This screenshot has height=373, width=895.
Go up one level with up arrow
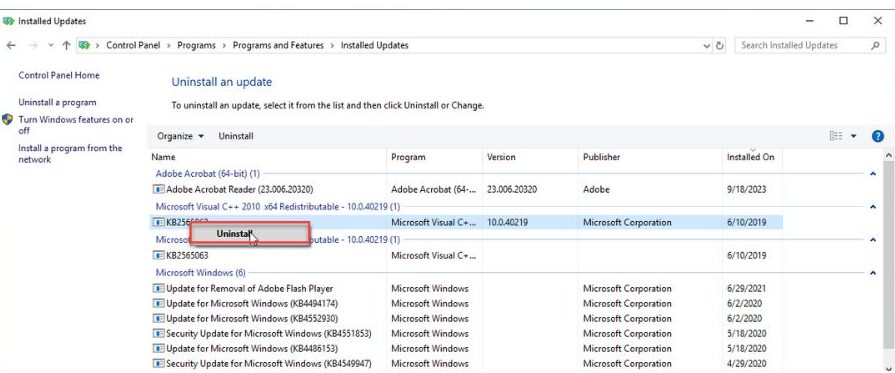(66, 46)
